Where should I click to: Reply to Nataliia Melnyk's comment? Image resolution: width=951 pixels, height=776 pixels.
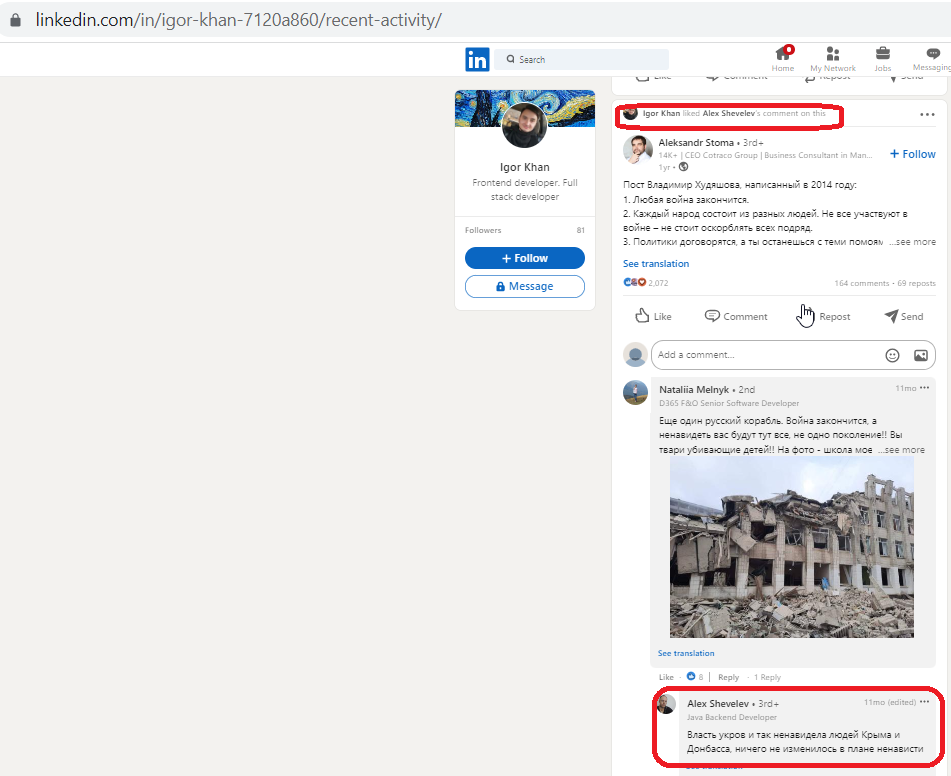728,677
